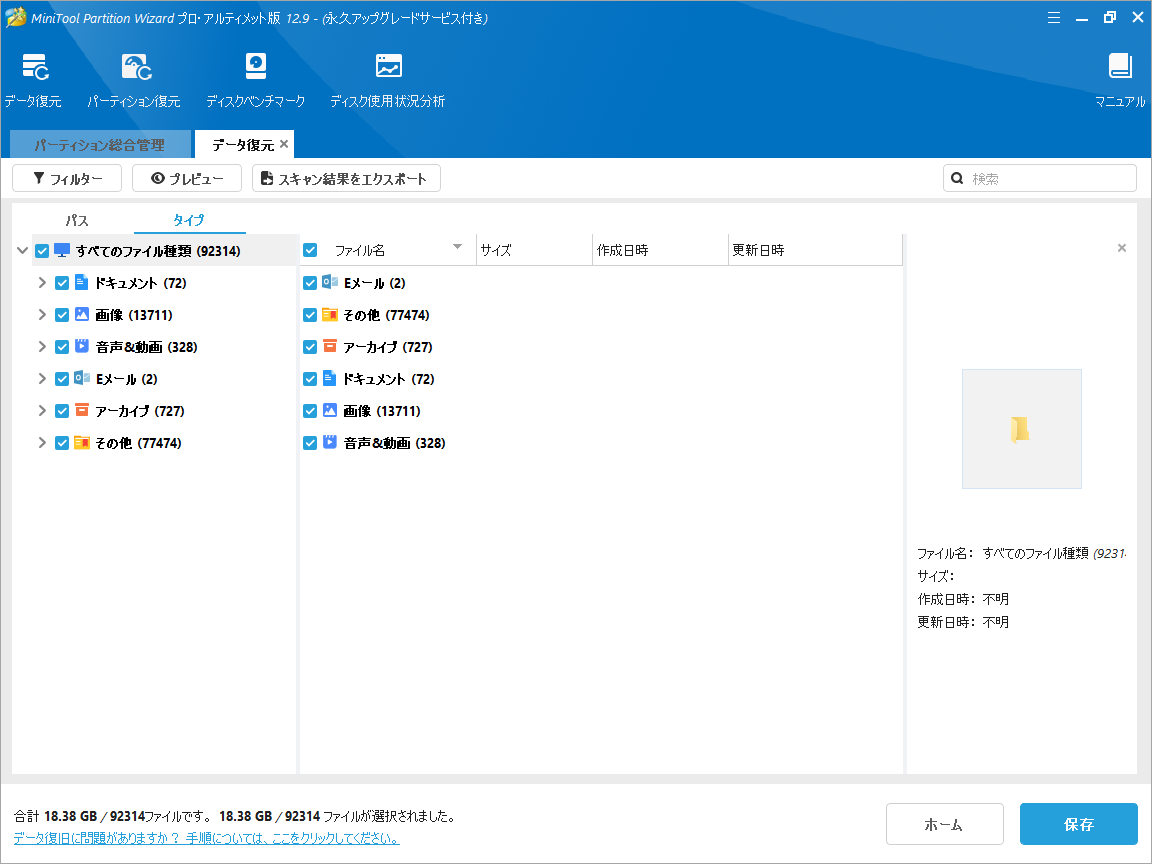Expand the 音声&動画 tree node
Screen dimensions: 1152x864
[42, 347]
